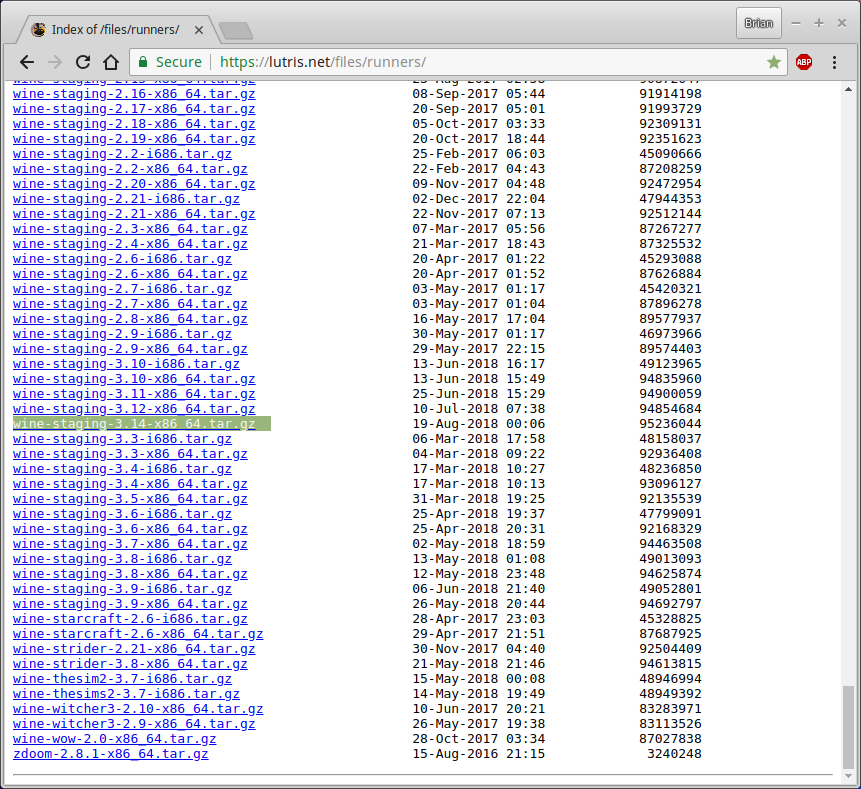Download wine-staging-3.12-x86_64.tar.gz
The height and width of the screenshot is (789, 861).
coord(134,409)
